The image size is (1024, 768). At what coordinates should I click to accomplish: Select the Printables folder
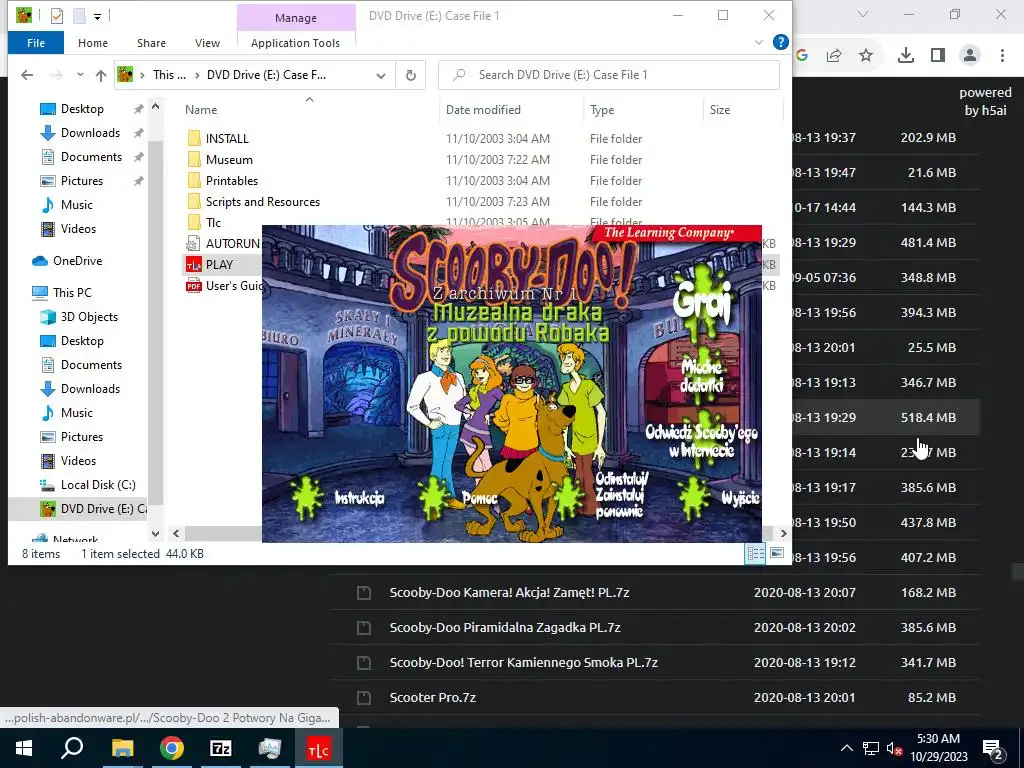232,180
